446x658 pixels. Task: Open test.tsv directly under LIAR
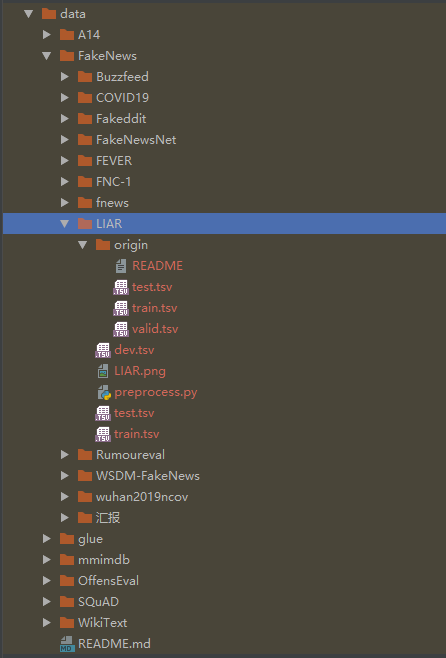pos(134,413)
